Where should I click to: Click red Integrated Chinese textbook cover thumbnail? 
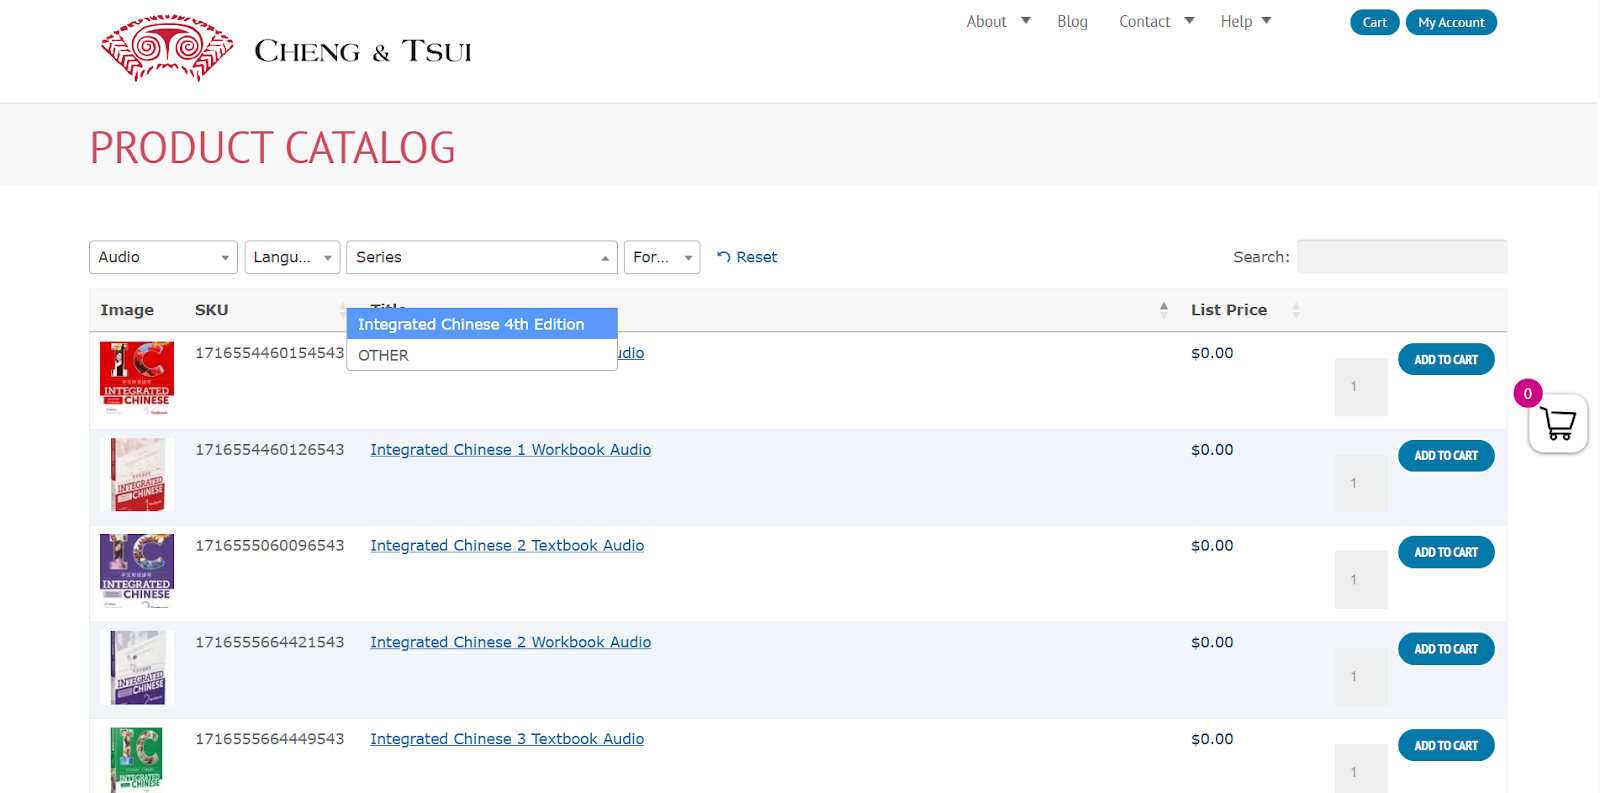[x=137, y=379]
